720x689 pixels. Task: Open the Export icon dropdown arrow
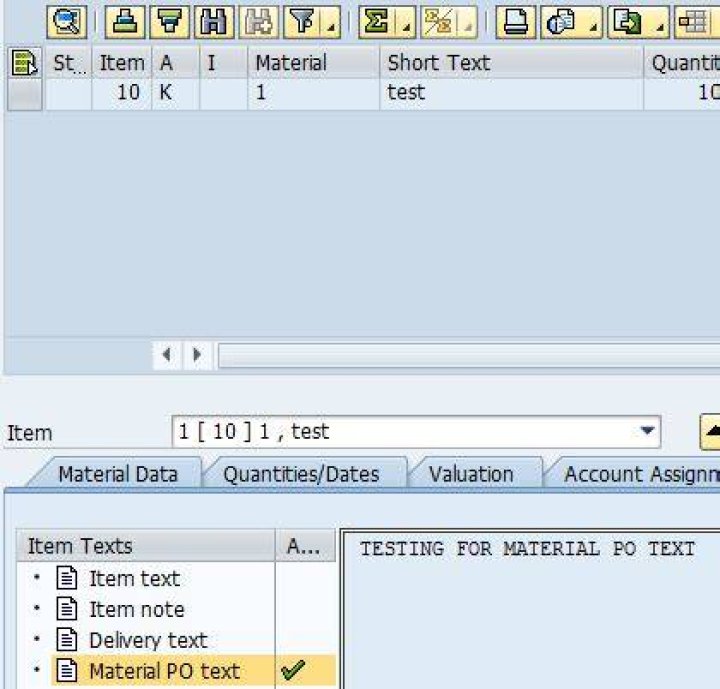tap(660, 28)
